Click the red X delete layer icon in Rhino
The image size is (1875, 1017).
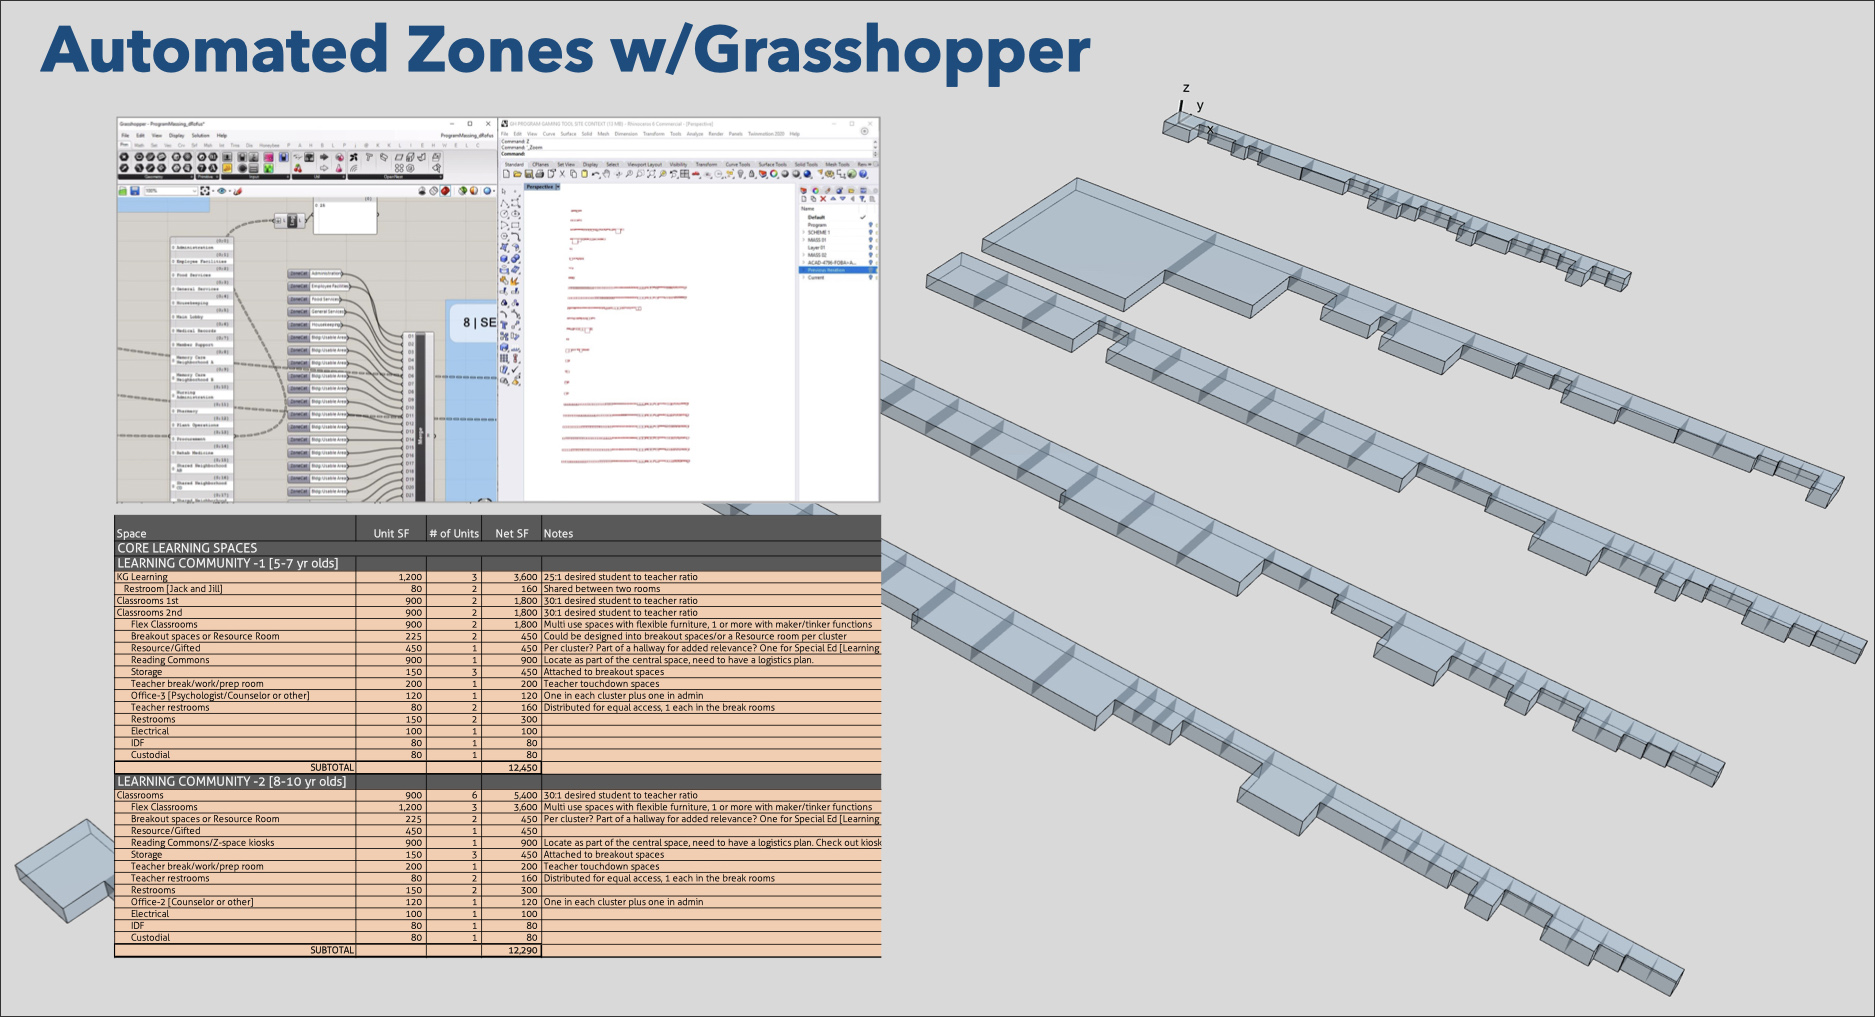[823, 199]
